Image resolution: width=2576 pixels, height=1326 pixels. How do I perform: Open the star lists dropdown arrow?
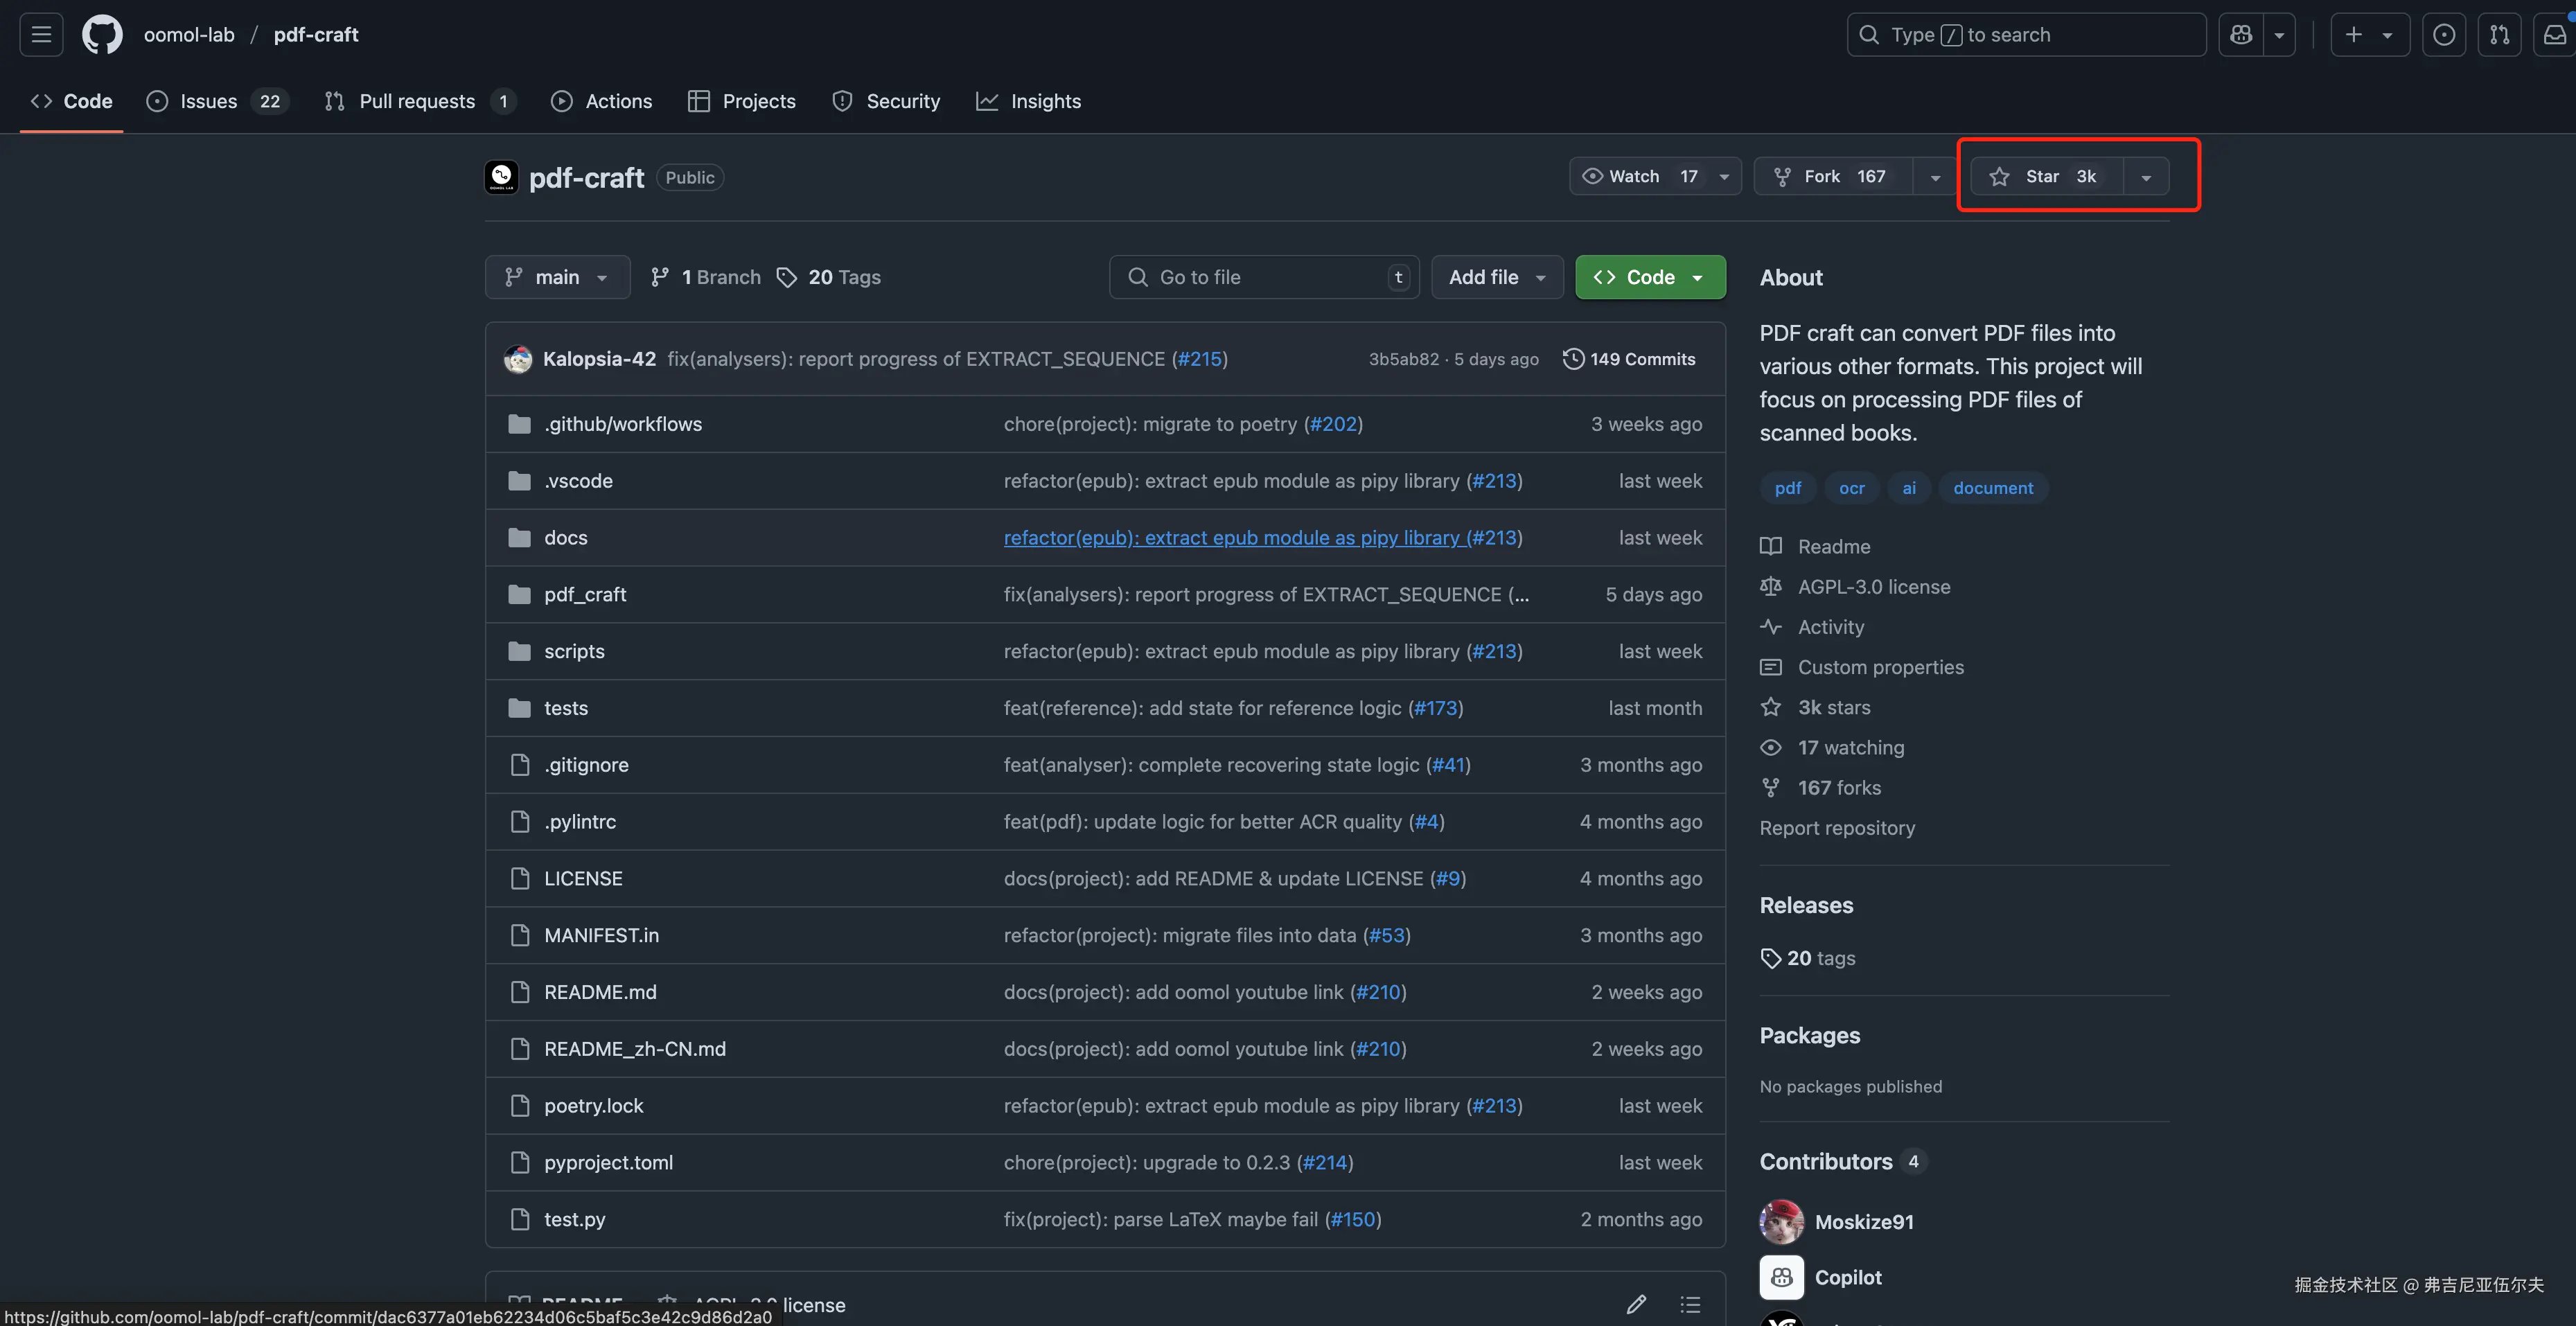2145,177
